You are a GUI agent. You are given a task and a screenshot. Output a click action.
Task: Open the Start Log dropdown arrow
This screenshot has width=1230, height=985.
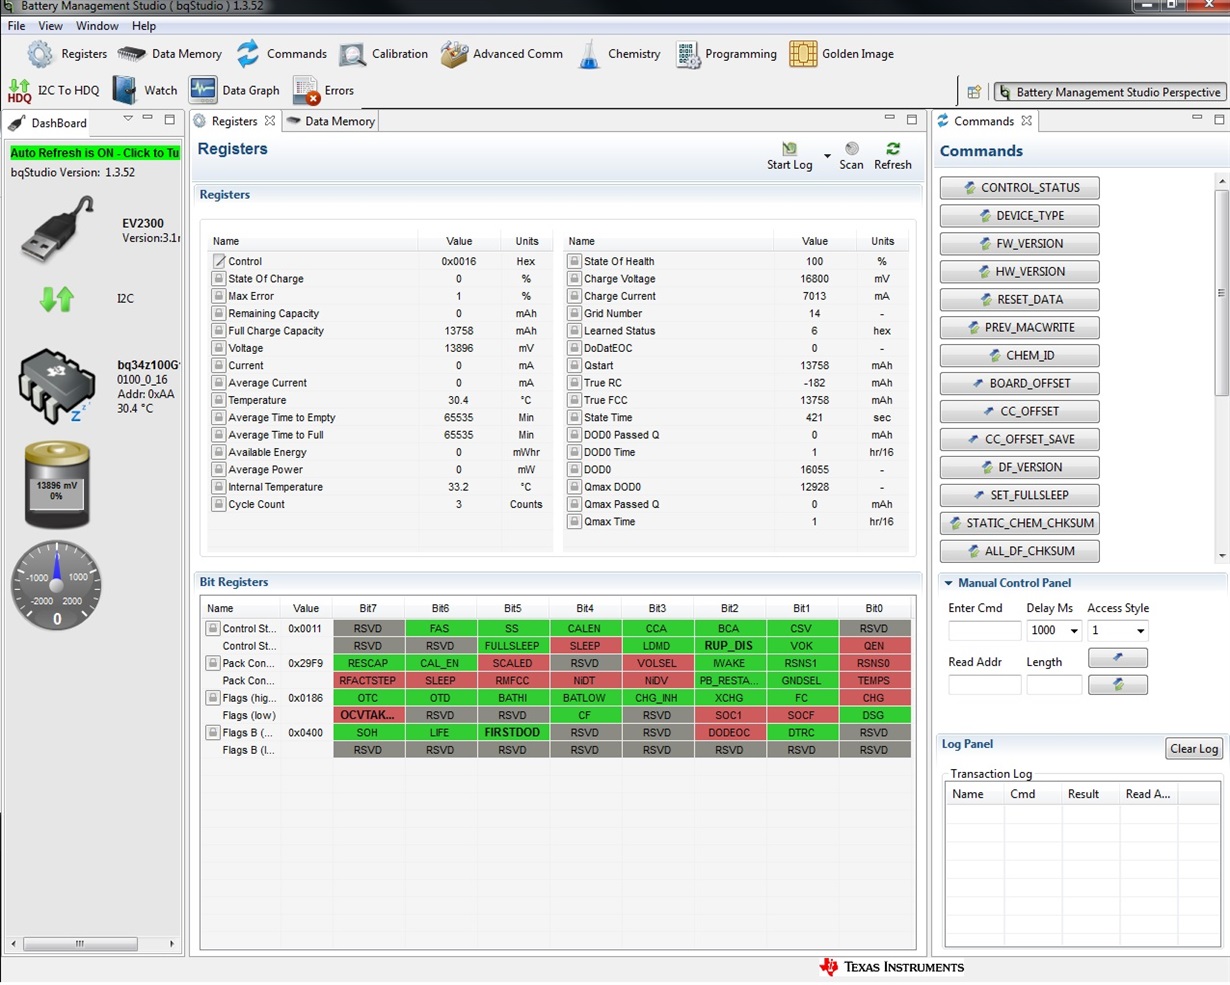point(827,156)
